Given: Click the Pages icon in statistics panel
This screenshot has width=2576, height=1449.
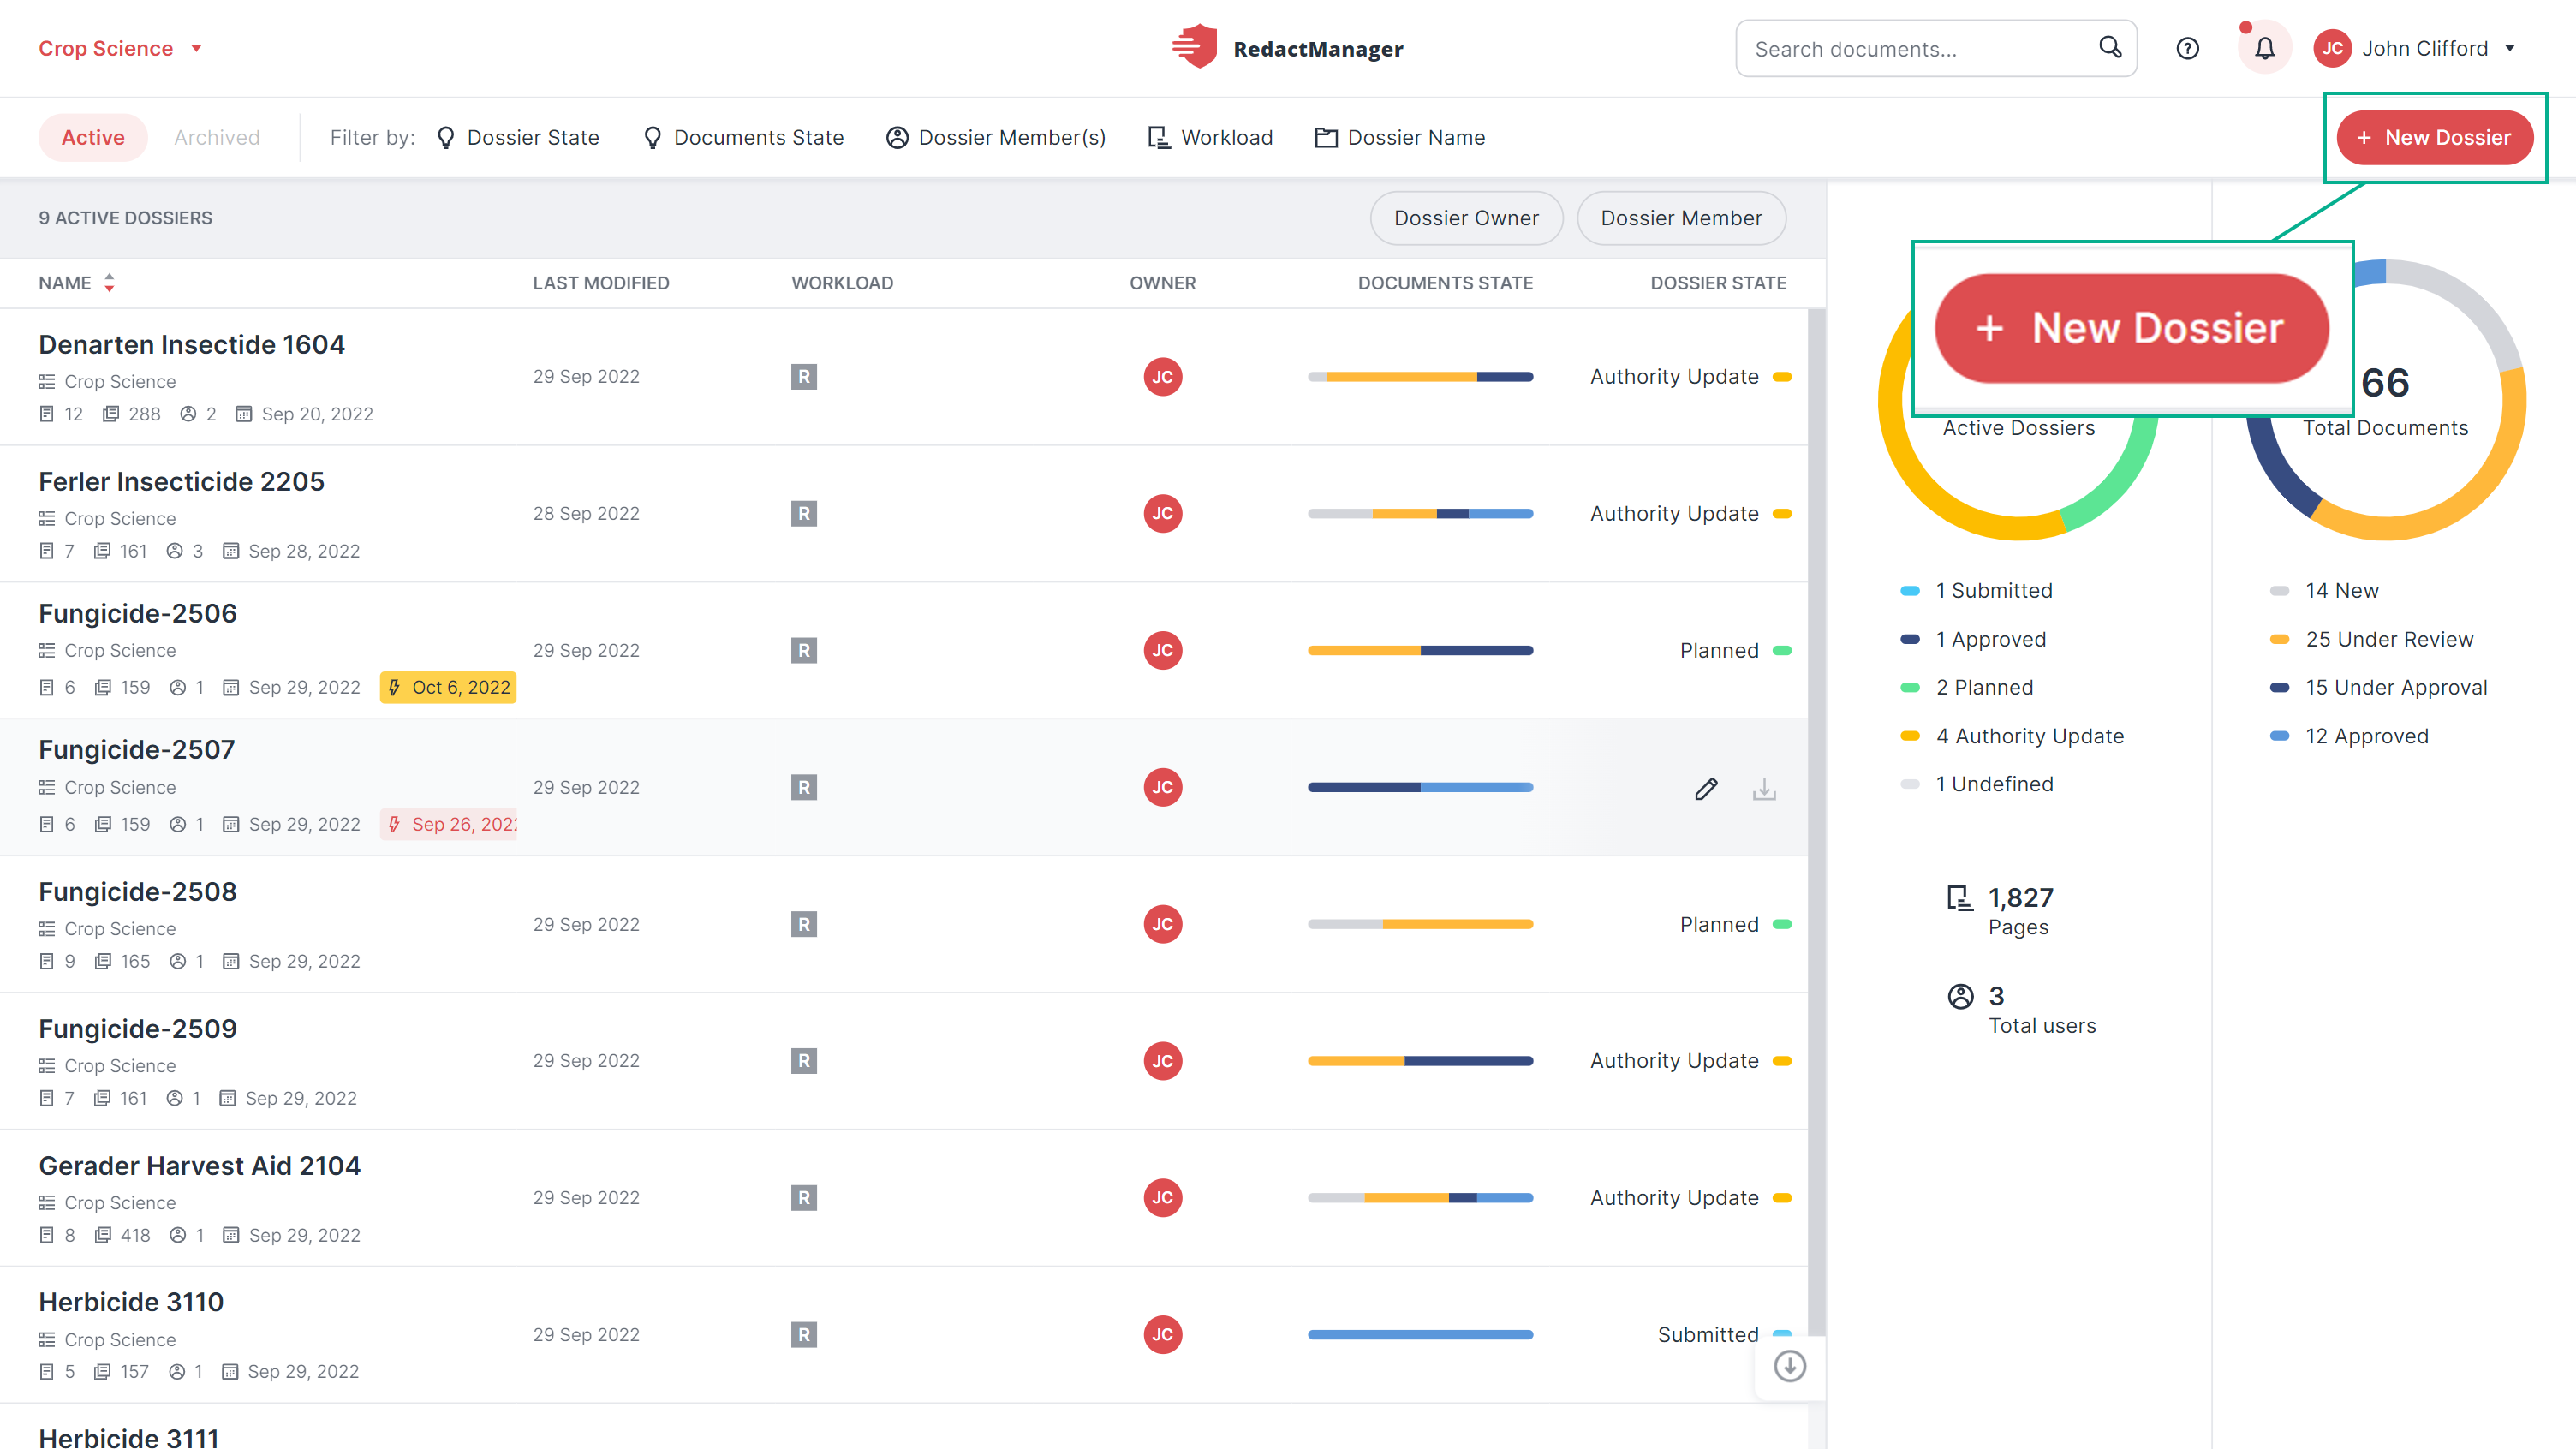Looking at the screenshot, I should coord(1960,898).
